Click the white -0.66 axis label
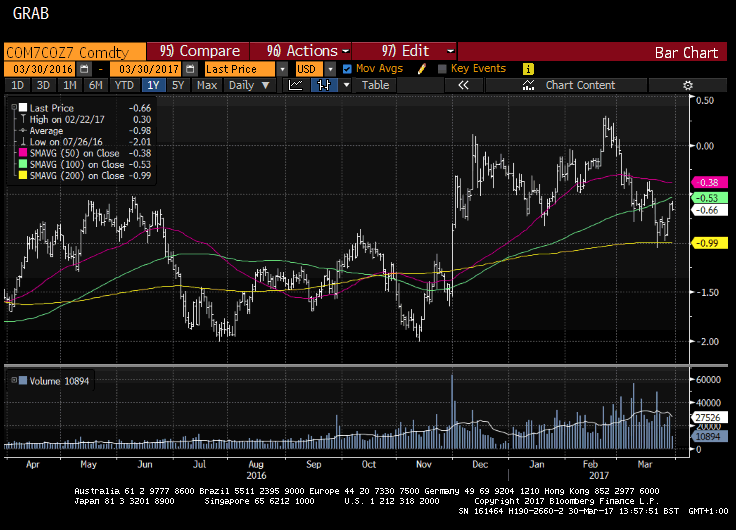Viewport: 736px width, 530px height. 709,210
